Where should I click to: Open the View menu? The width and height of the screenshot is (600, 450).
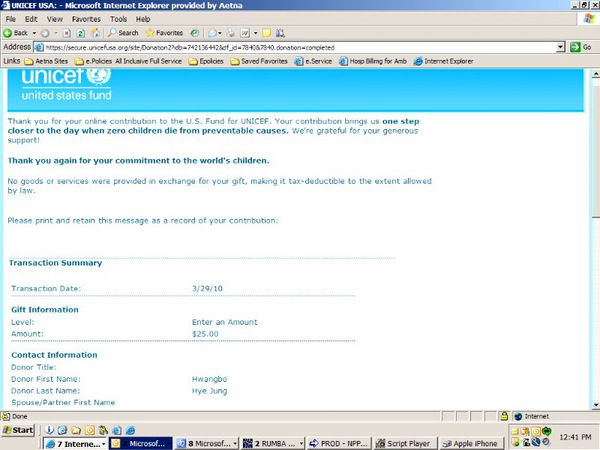coord(55,19)
